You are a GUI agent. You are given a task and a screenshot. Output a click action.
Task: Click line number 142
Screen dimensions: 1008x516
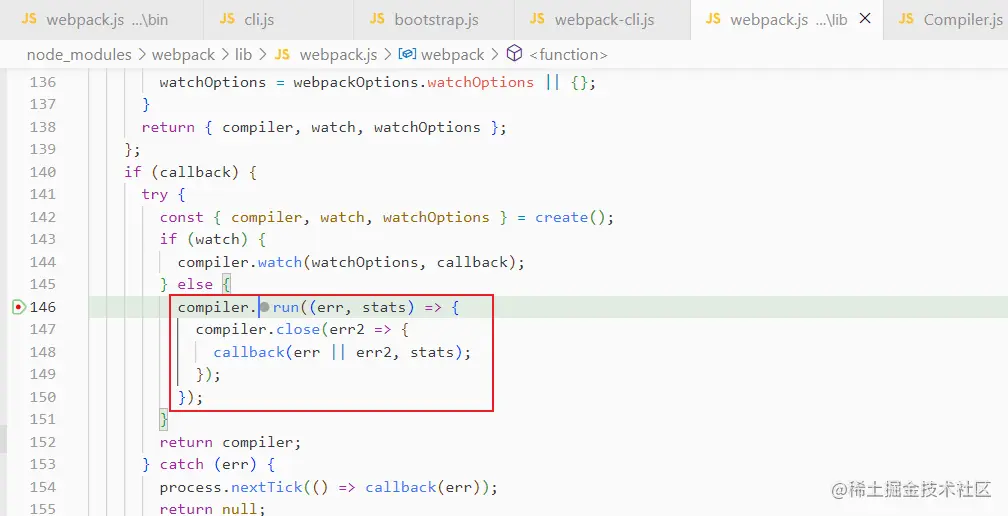click(x=43, y=217)
